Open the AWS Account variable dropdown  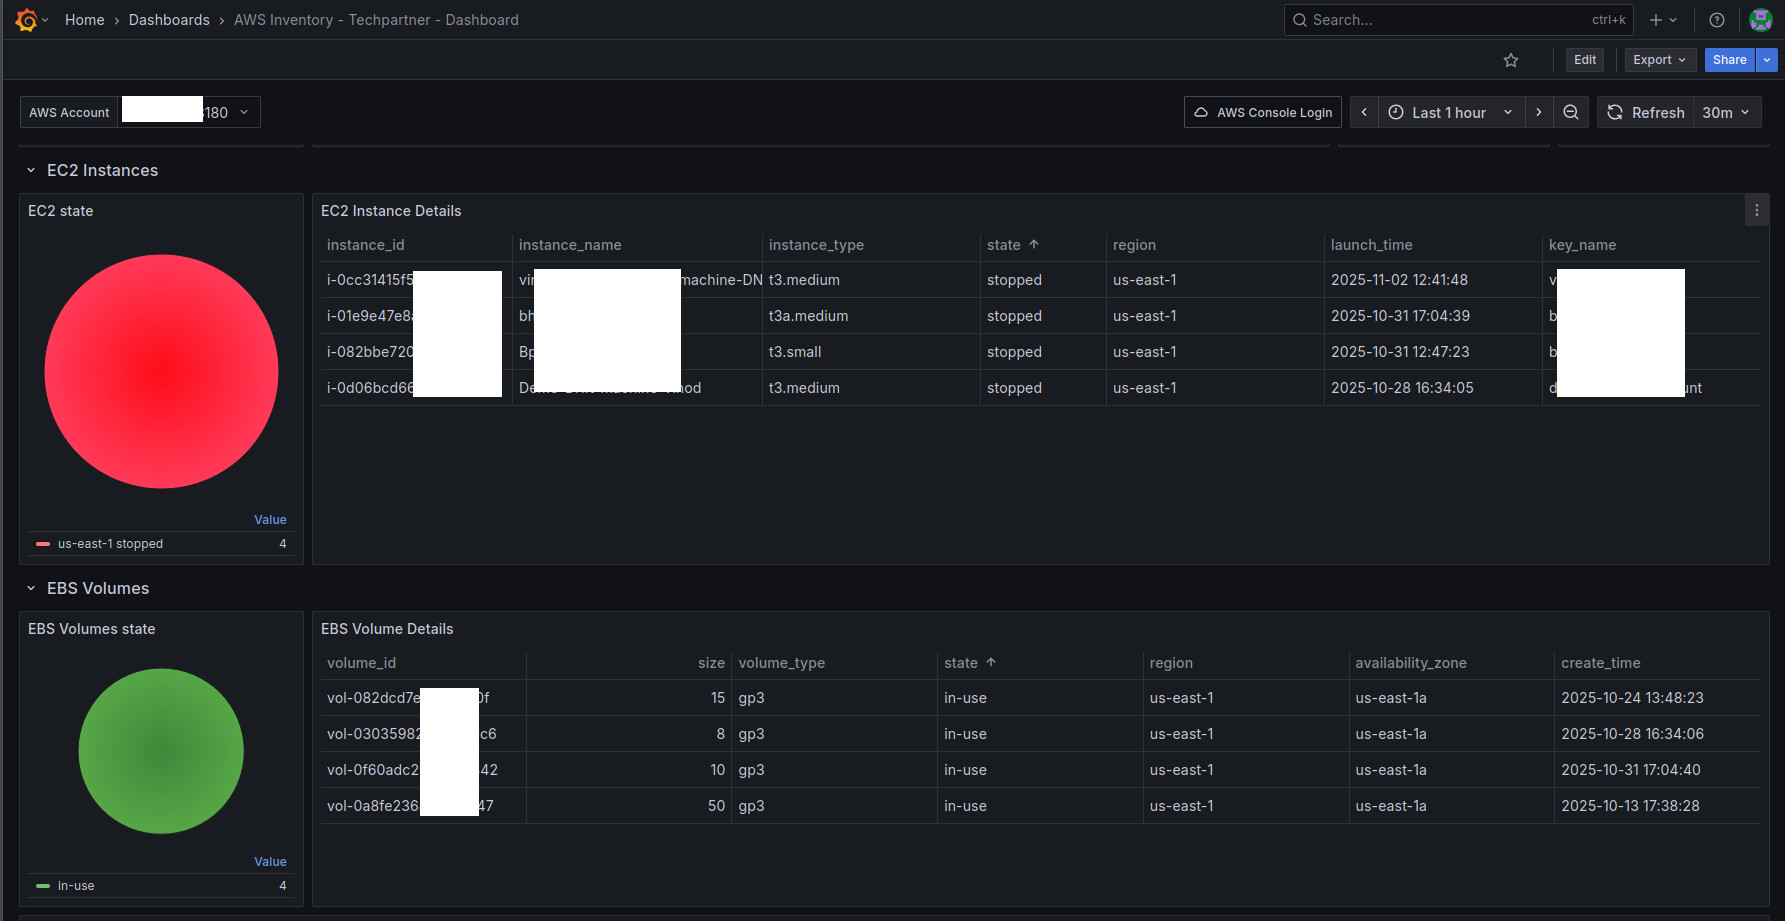[x=190, y=112]
